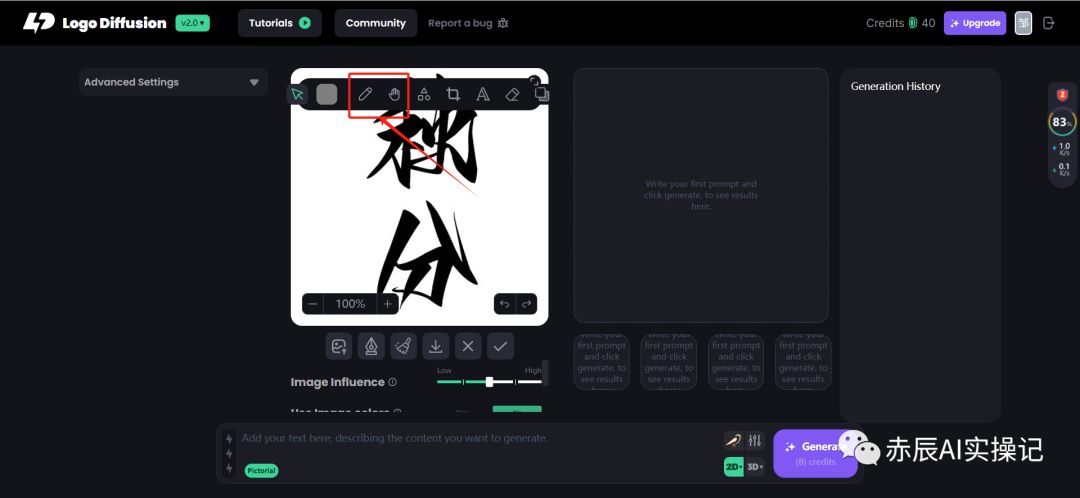This screenshot has height=498, width=1080.
Task: Select the crop tool
Action: 453,94
